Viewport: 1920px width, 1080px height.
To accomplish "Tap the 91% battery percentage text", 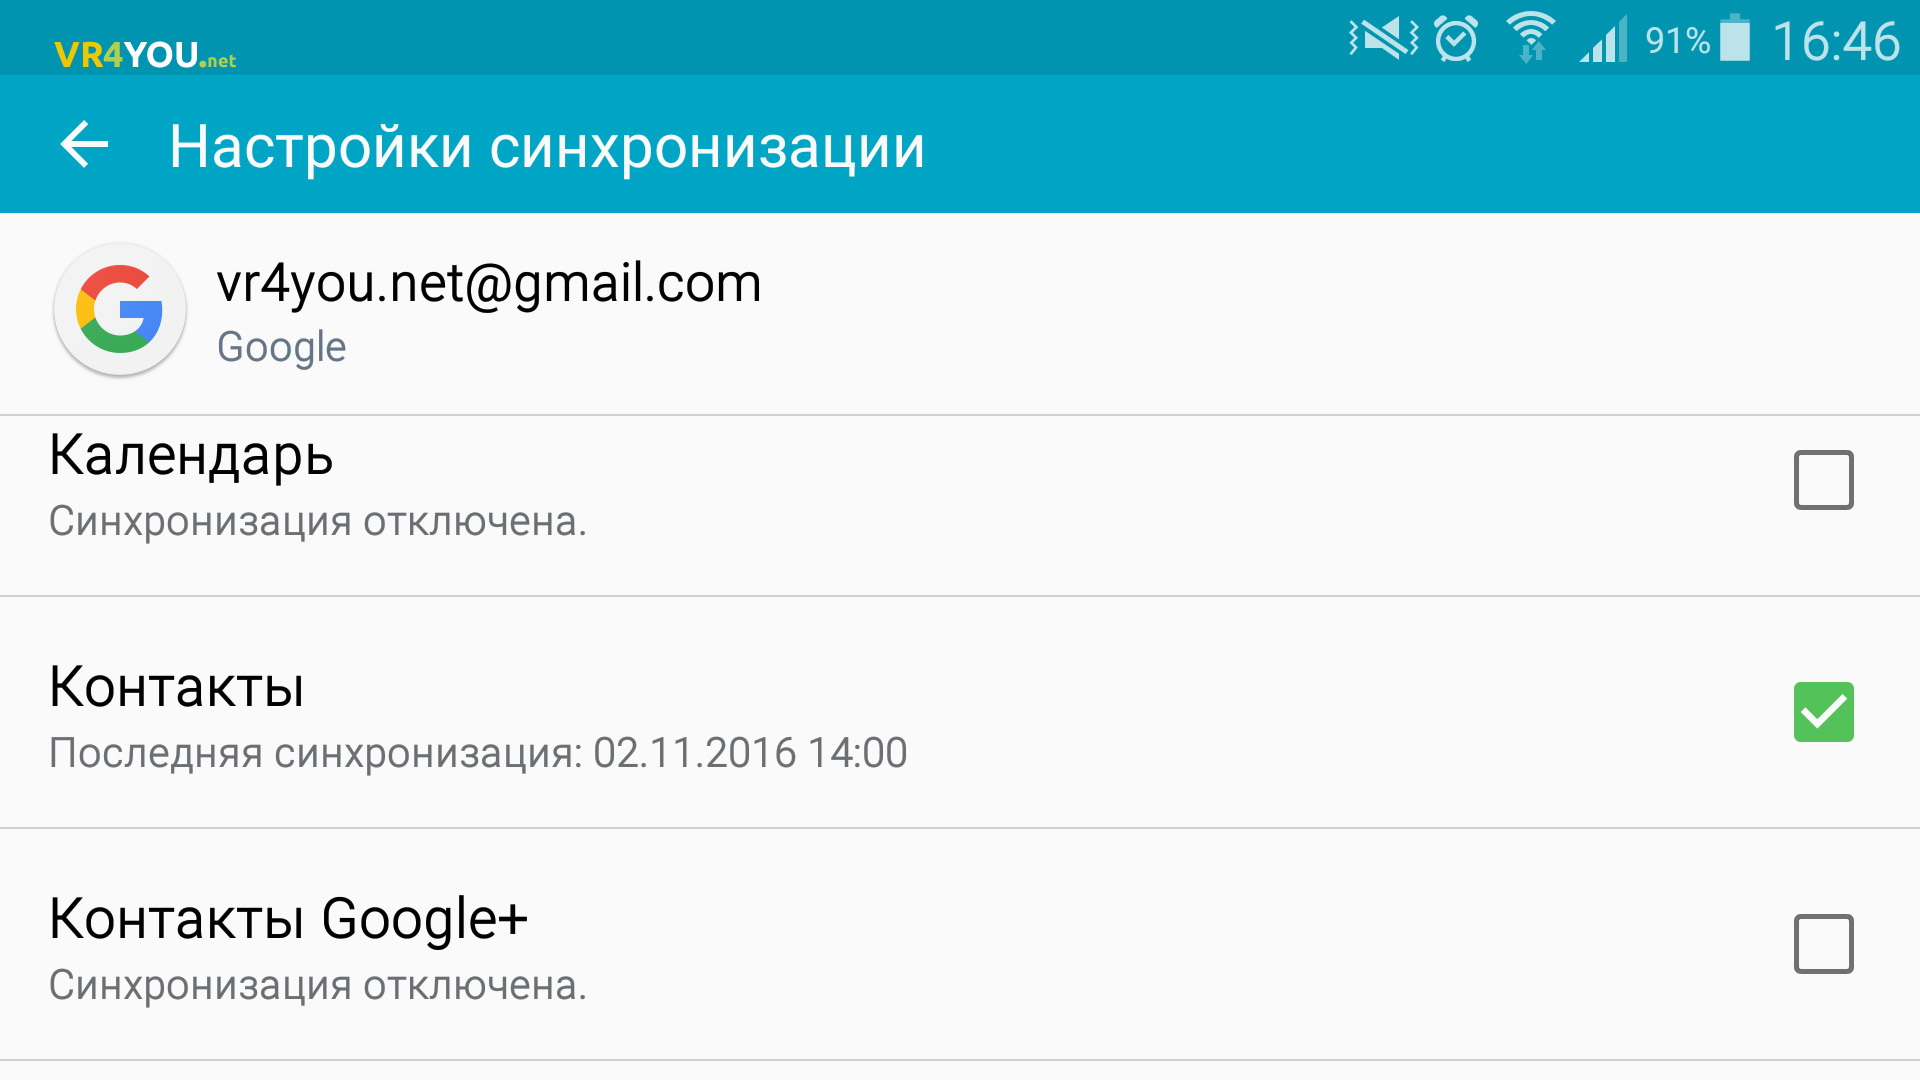I will [x=1678, y=41].
